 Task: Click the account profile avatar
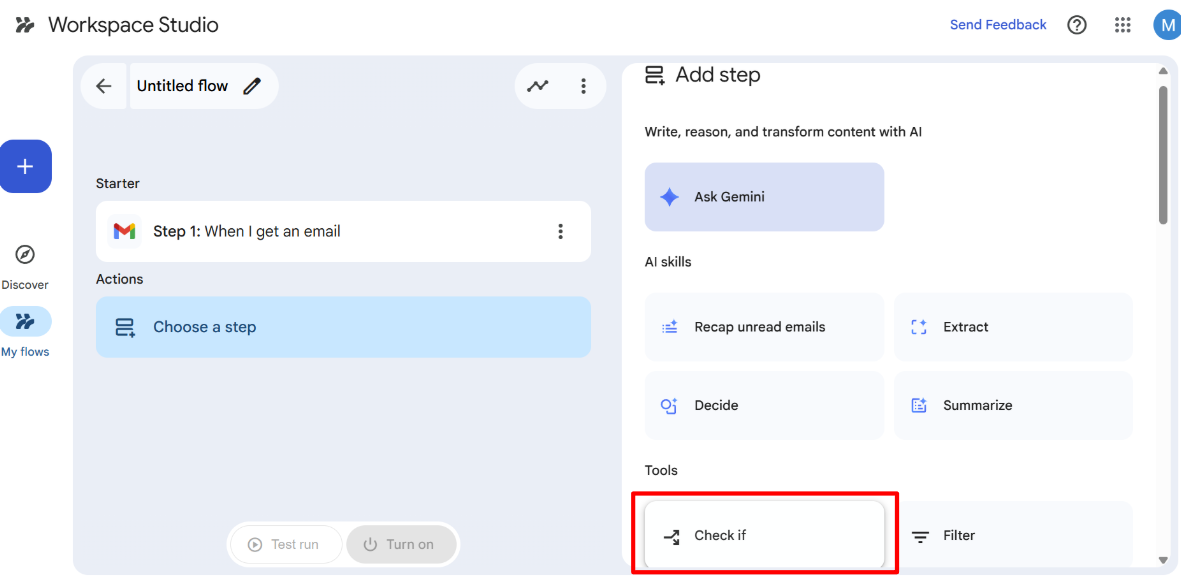point(1166,25)
